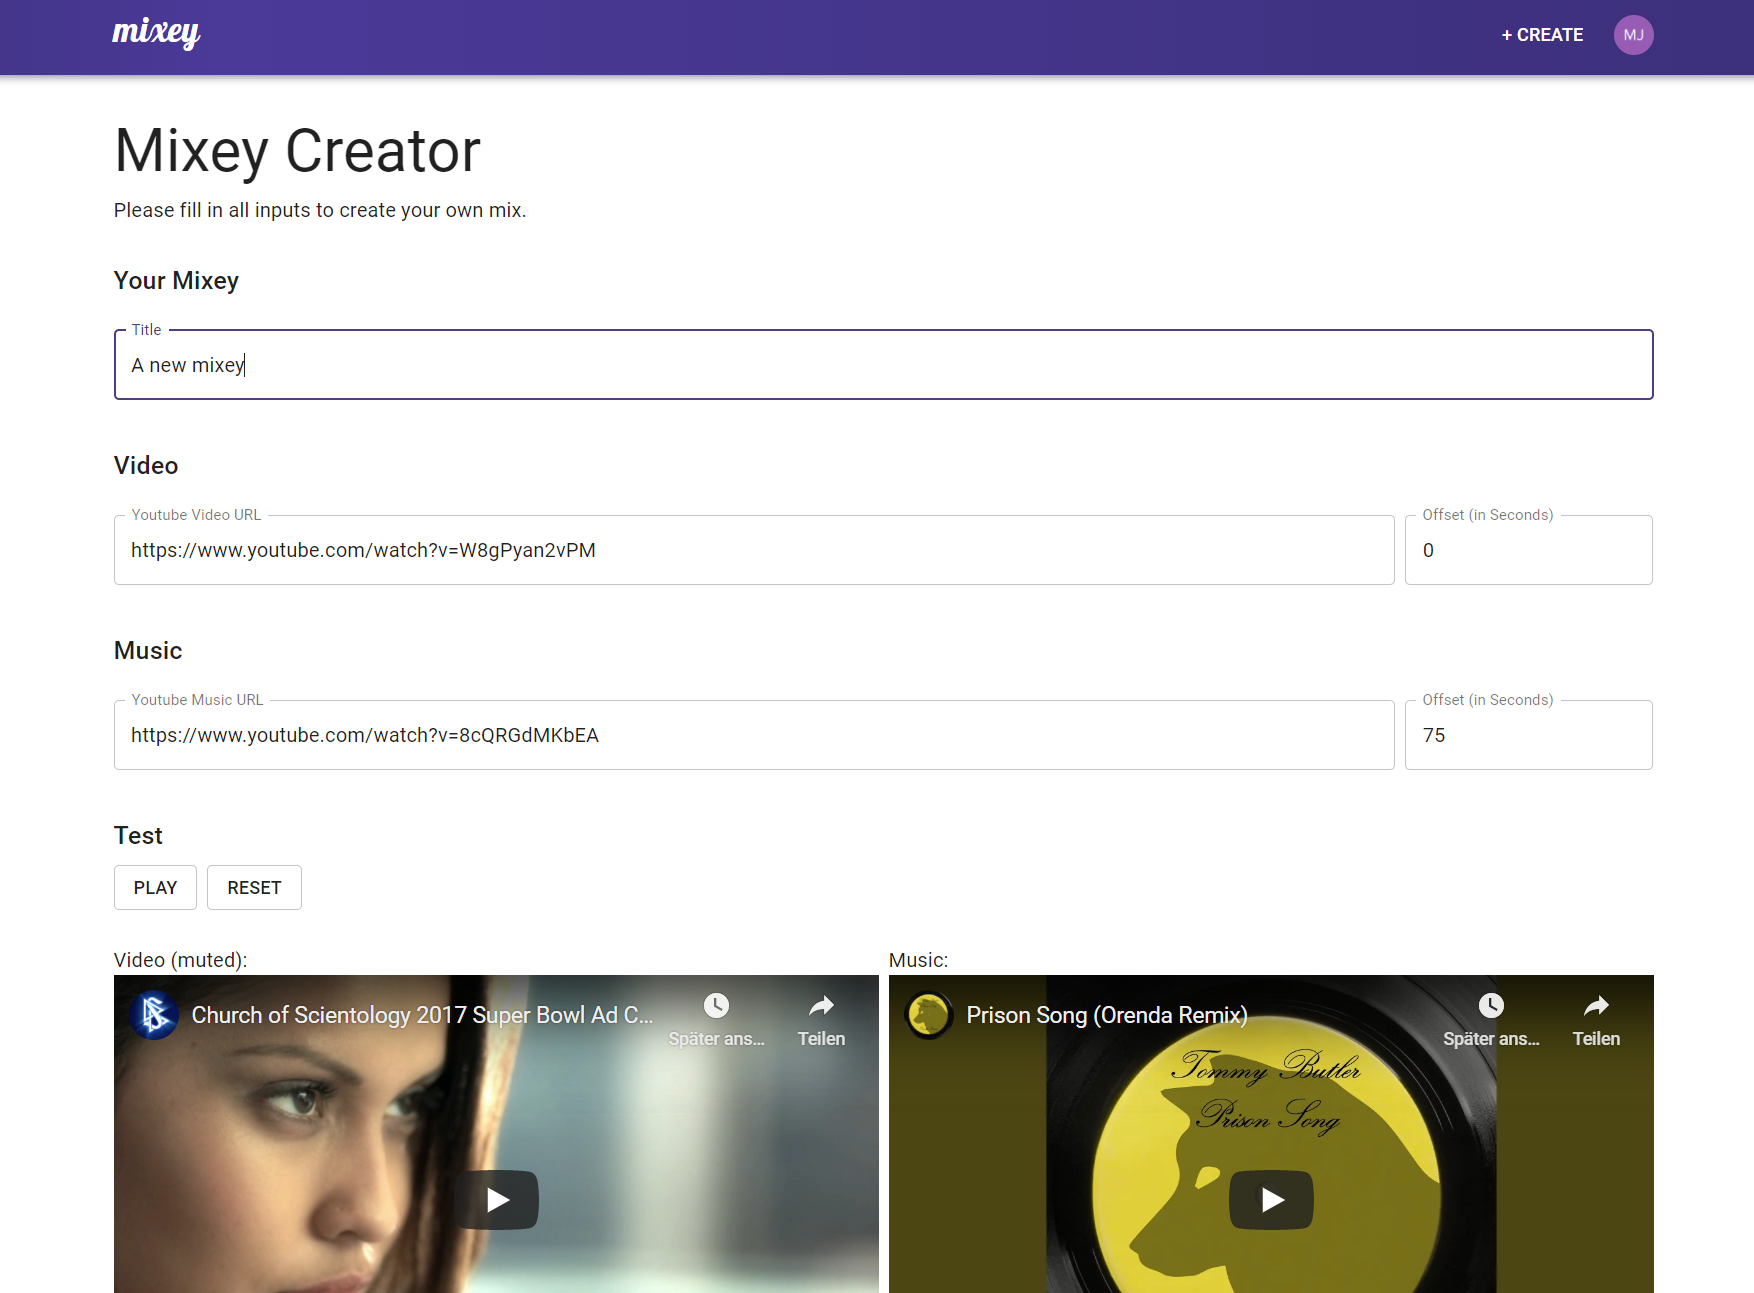Click the + CREATE link in the navbar
Screen dimensions: 1754x1293
click(1541, 34)
